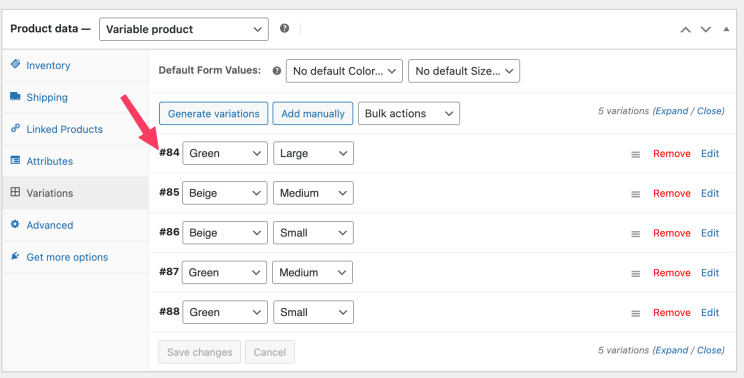The height and width of the screenshot is (378, 744).
Task: Click the Add manually button
Action: (313, 113)
